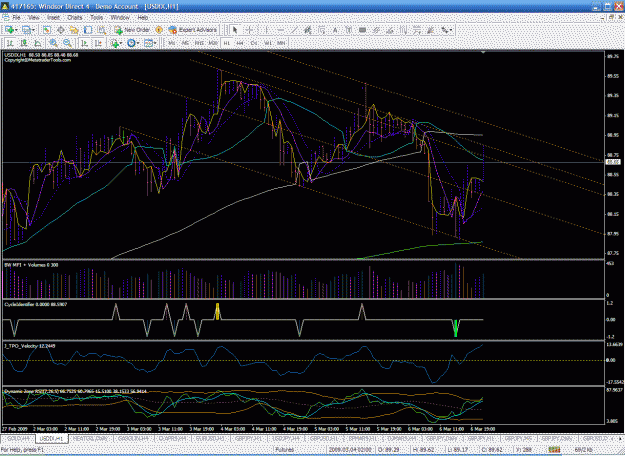Click the 6 Mar 19:00 time axis label
This screenshot has height=456, width=625.
pyautogui.click(x=483, y=429)
